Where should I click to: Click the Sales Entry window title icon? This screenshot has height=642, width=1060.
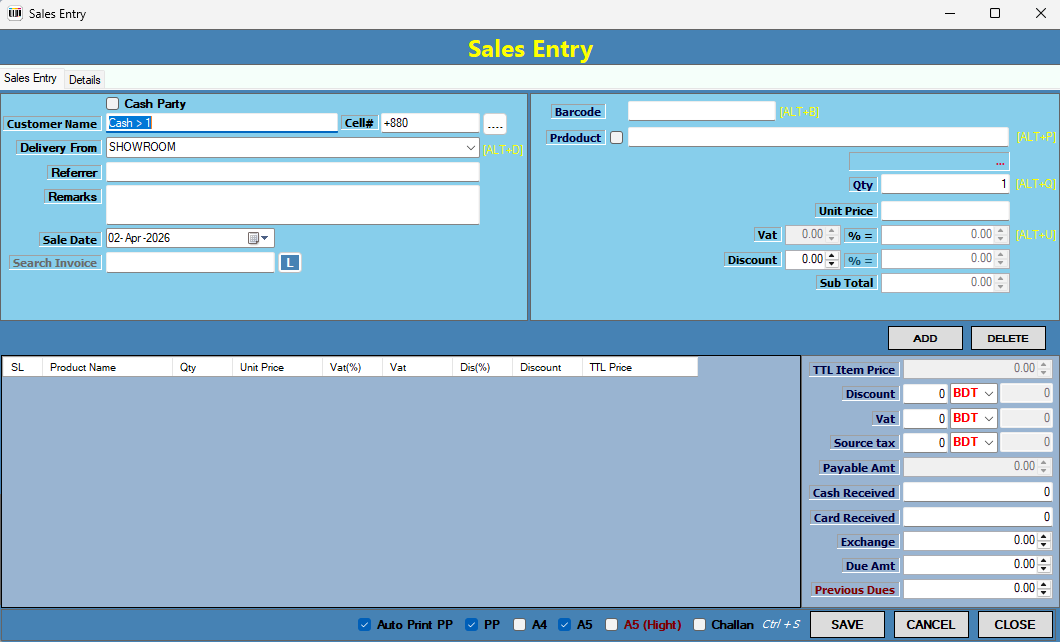pos(15,13)
